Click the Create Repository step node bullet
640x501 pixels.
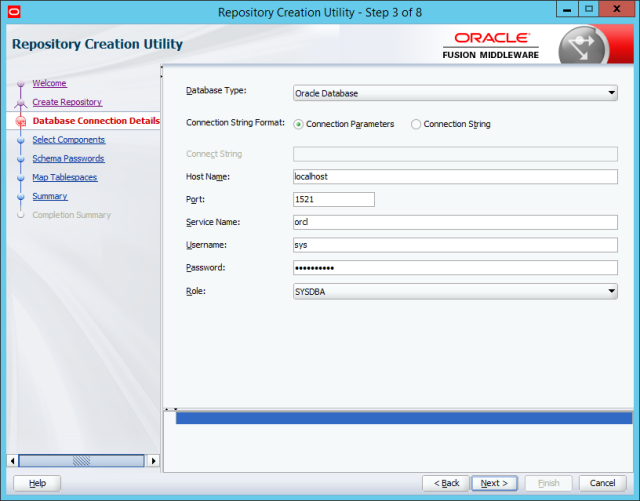click(x=20, y=103)
